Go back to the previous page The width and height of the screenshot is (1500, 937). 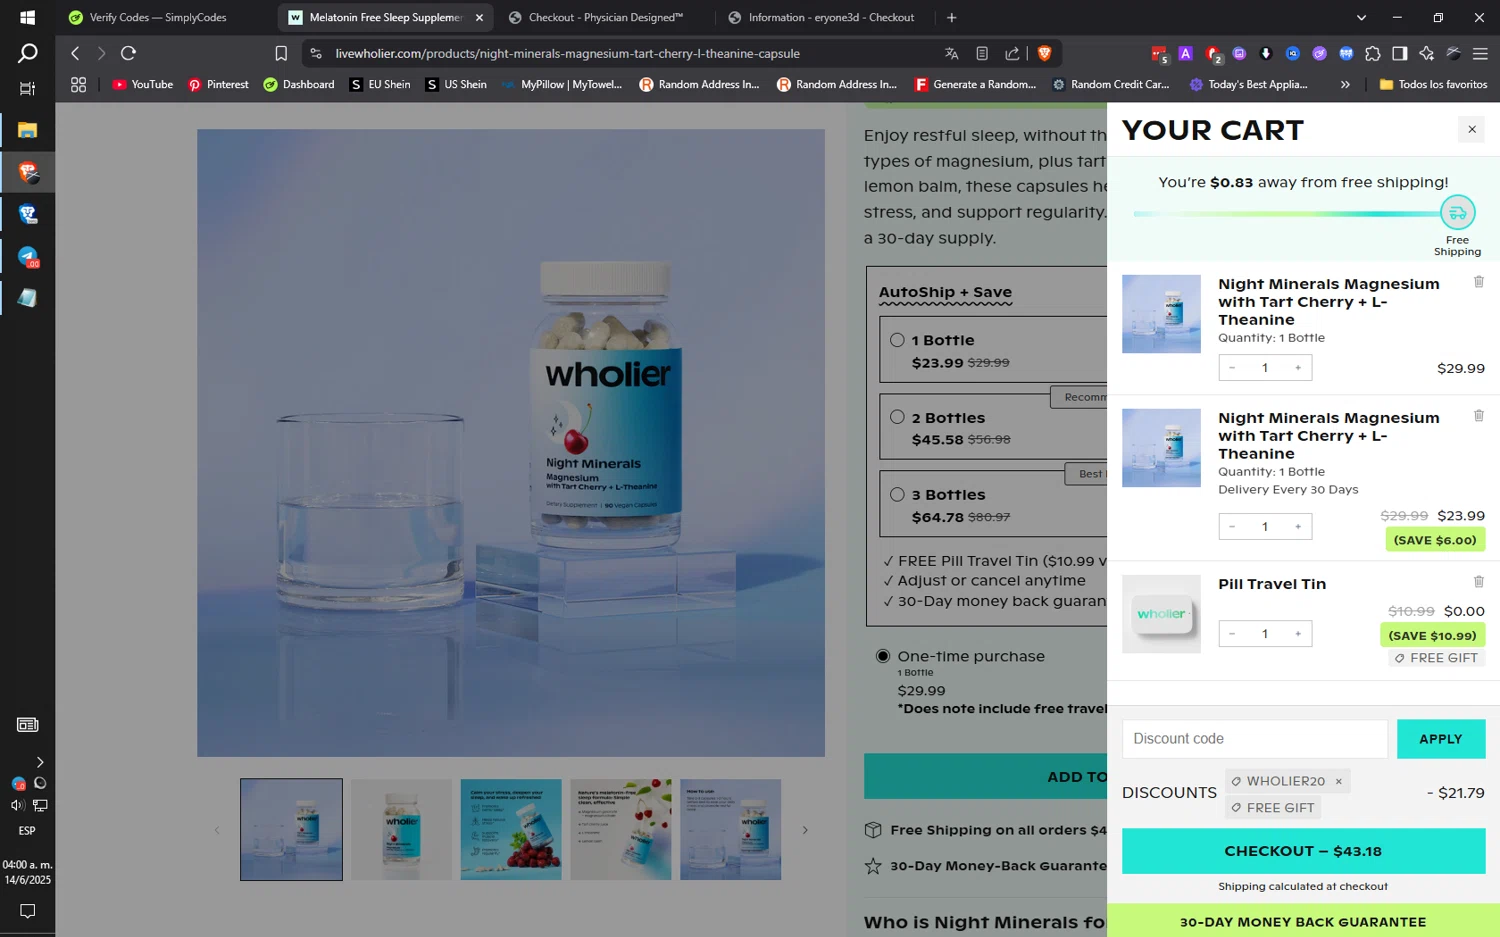pyautogui.click(x=75, y=53)
